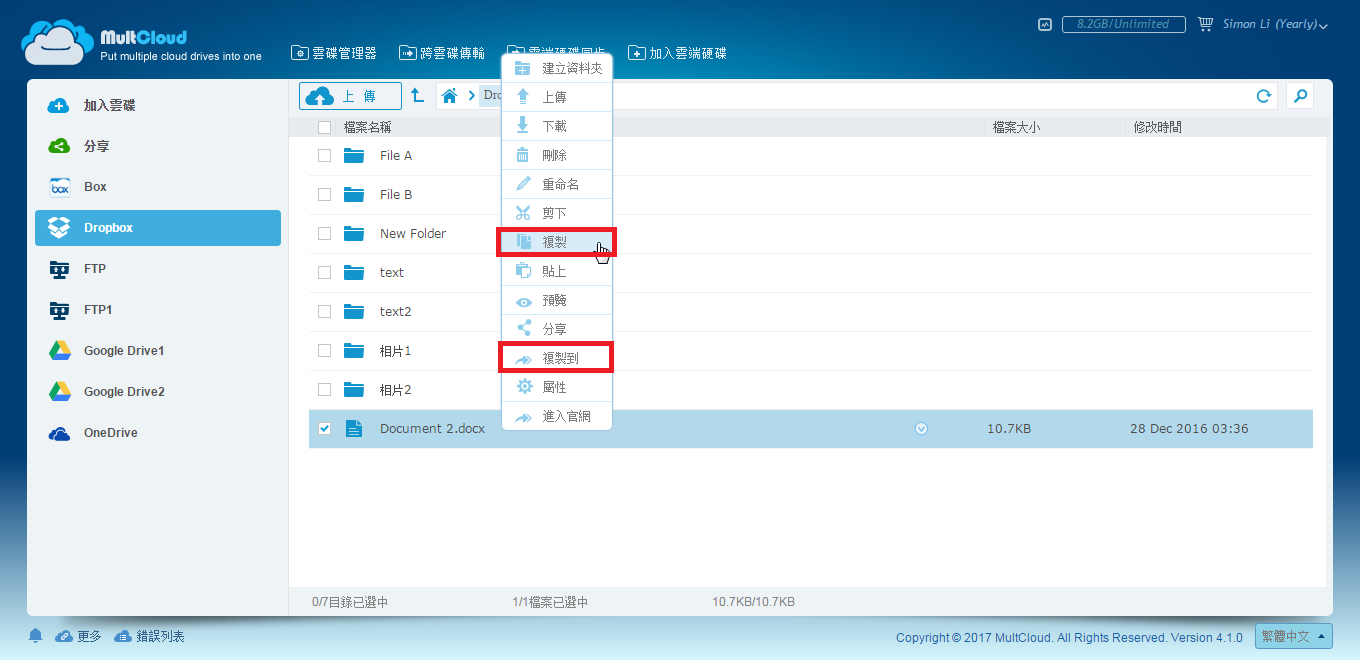The height and width of the screenshot is (660, 1360).
Task: Switch to 跨雲碟傳輸 tab
Action: (x=442, y=53)
